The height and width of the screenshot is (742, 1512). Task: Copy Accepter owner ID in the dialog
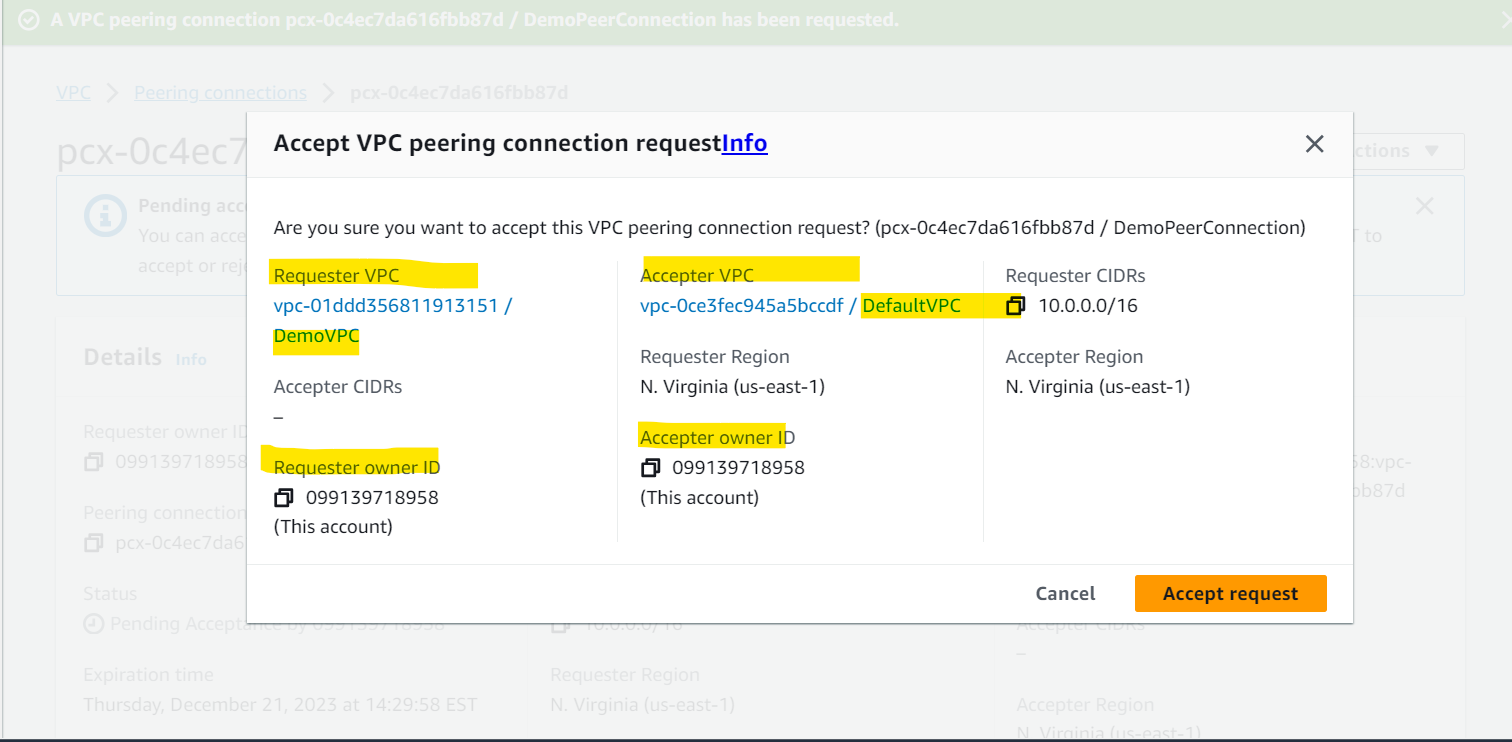click(650, 467)
